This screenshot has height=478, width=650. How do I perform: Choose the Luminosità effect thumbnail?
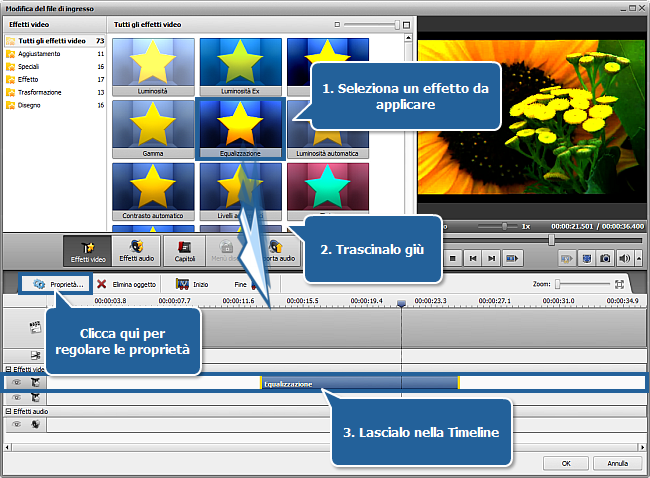pyautogui.click(x=153, y=67)
